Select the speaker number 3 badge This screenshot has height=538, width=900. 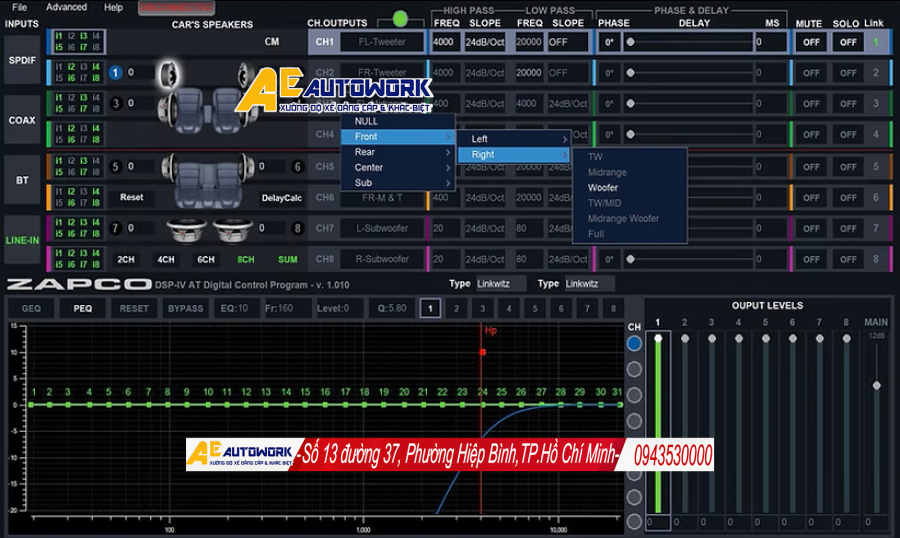coord(116,103)
